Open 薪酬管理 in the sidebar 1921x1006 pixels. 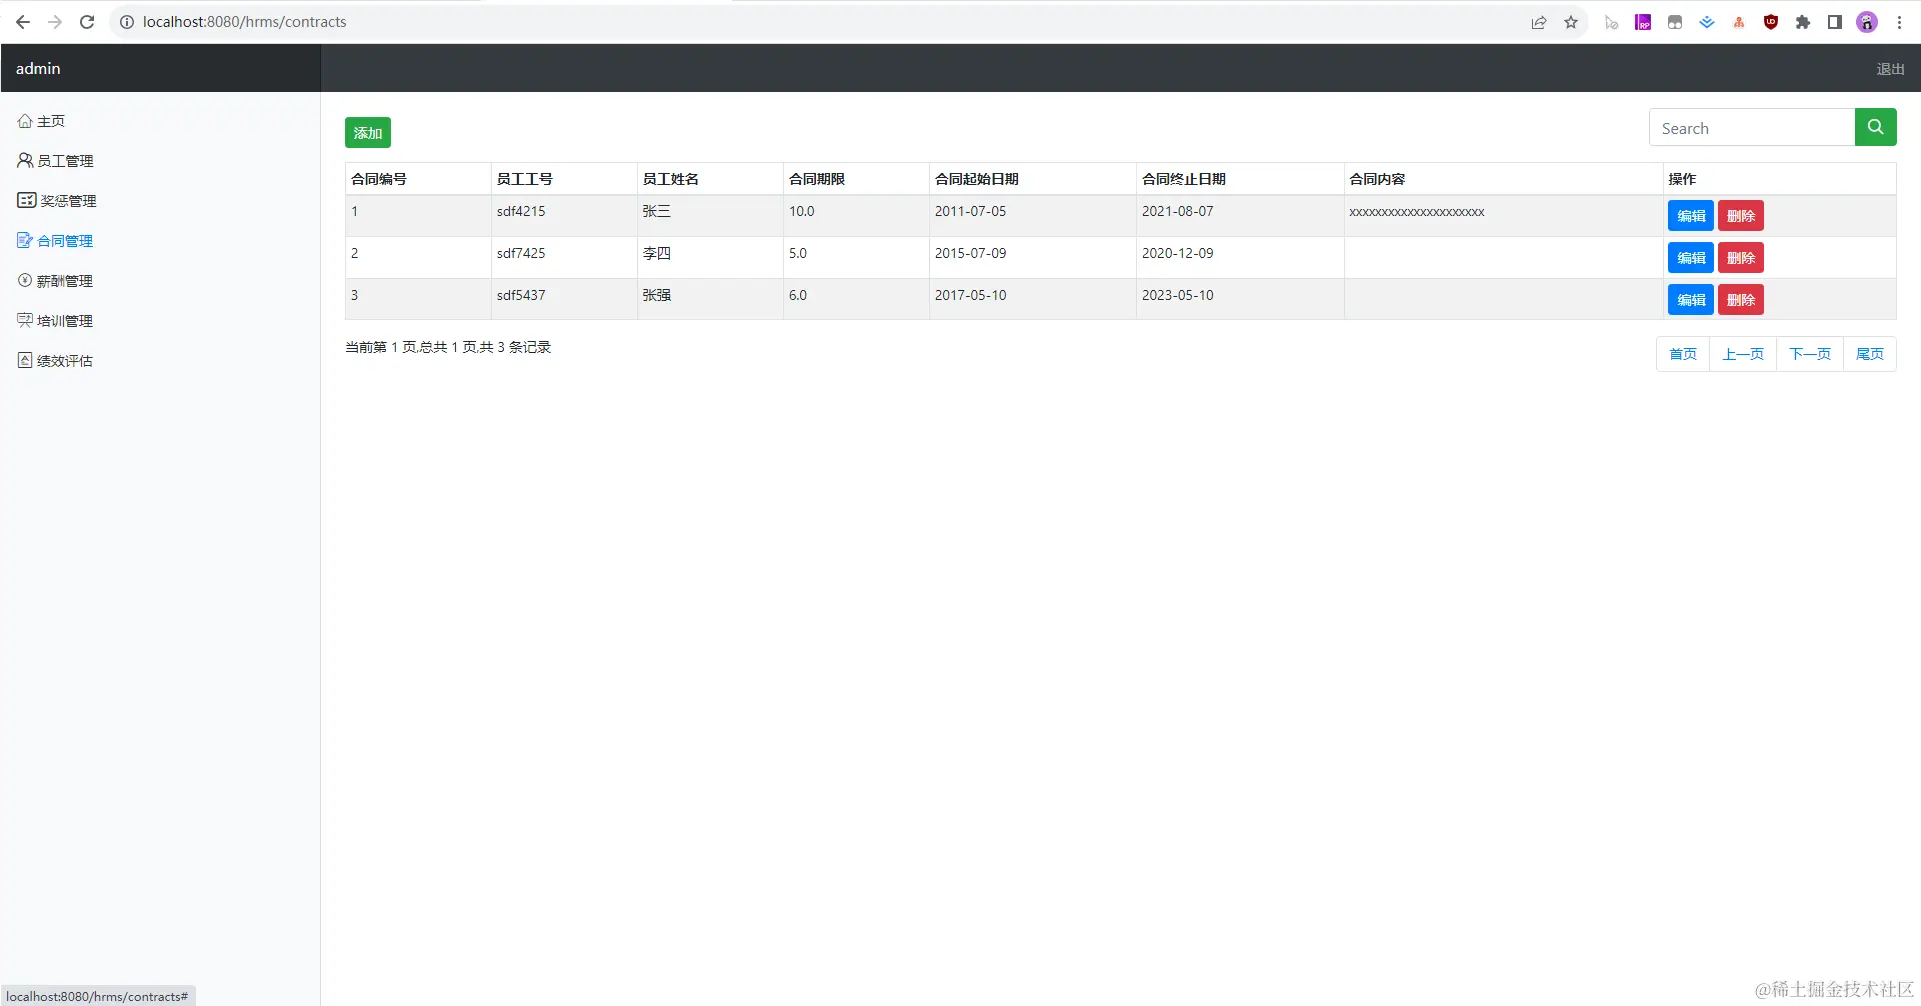55,281
